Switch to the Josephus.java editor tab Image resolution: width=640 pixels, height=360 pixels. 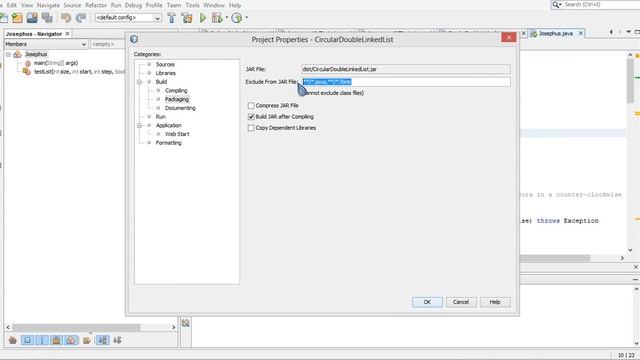(555, 33)
